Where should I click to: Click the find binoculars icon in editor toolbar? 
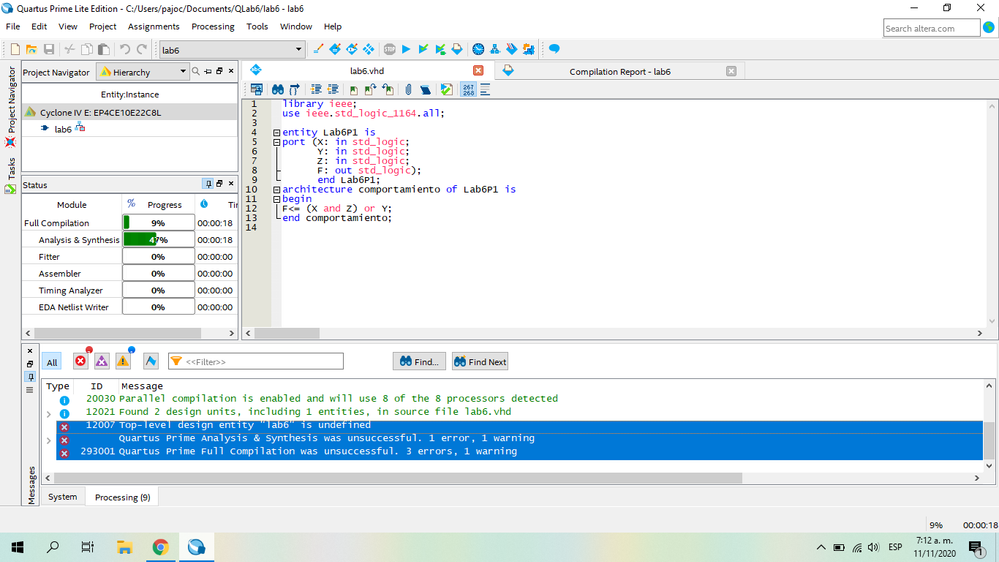pyautogui.click(x=277, y=90)
